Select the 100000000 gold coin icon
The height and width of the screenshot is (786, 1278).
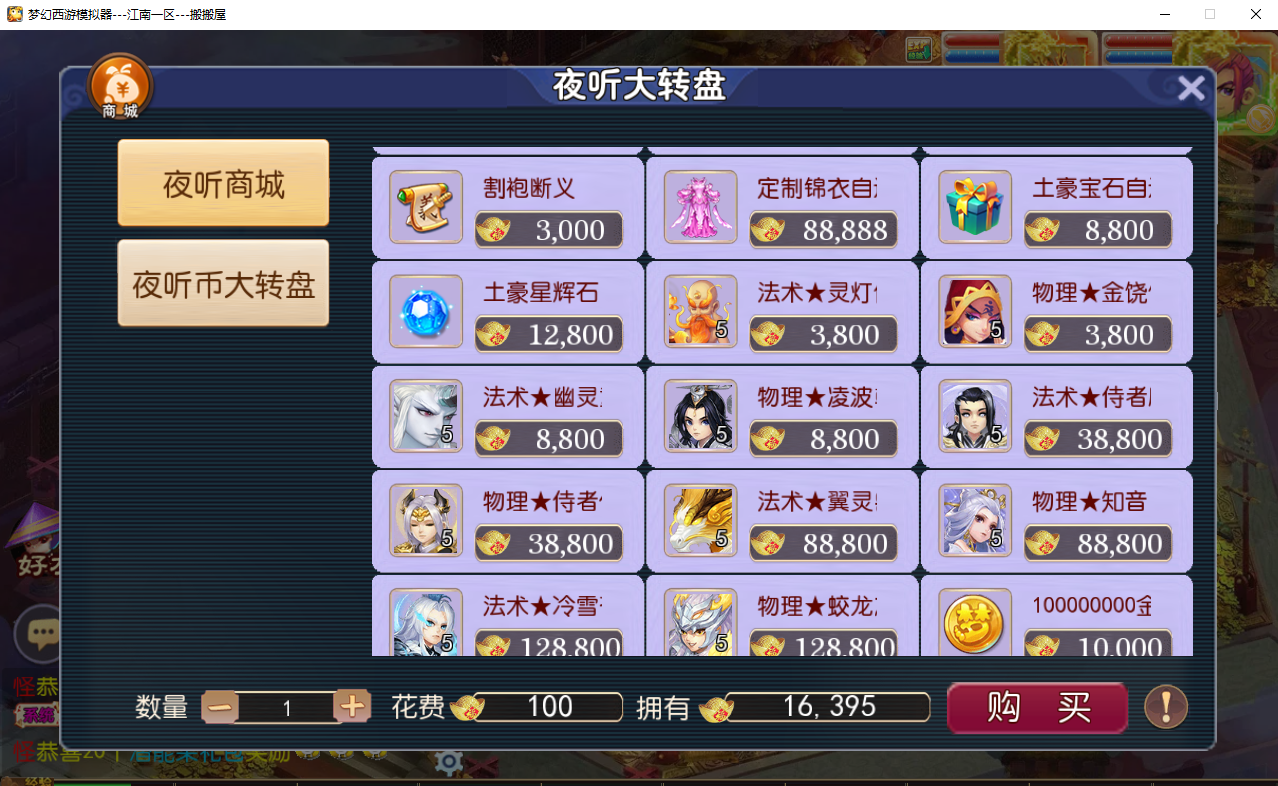pyautogui.click(x=975, y=623)
